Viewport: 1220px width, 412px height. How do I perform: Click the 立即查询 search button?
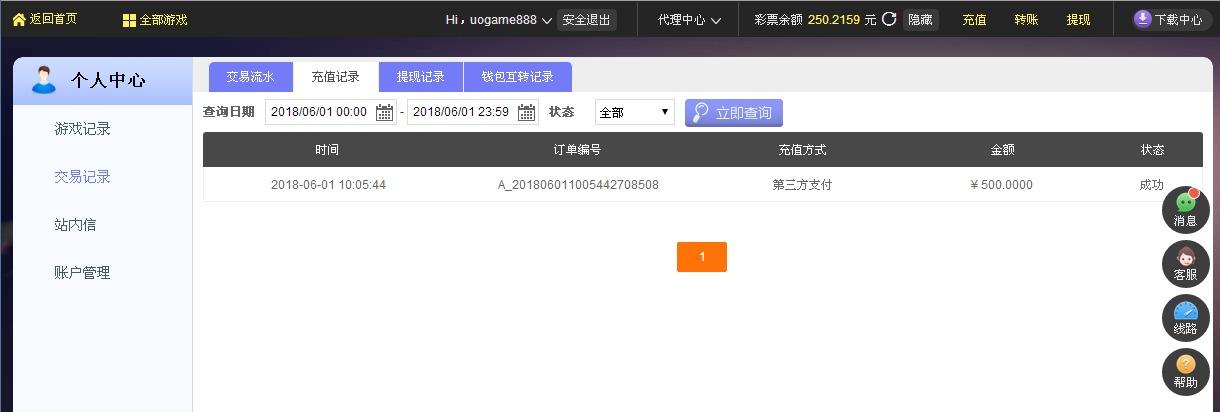pos(734,113)
